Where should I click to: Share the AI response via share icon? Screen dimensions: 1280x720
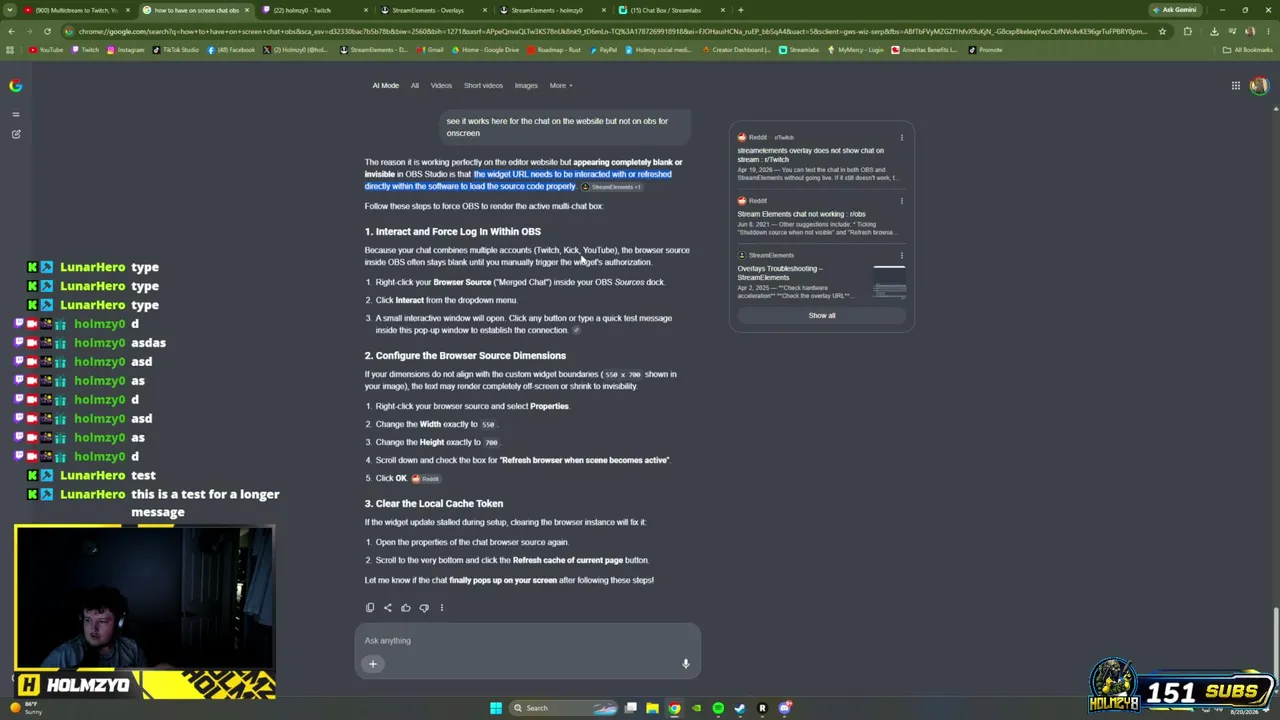coord(388,607)
